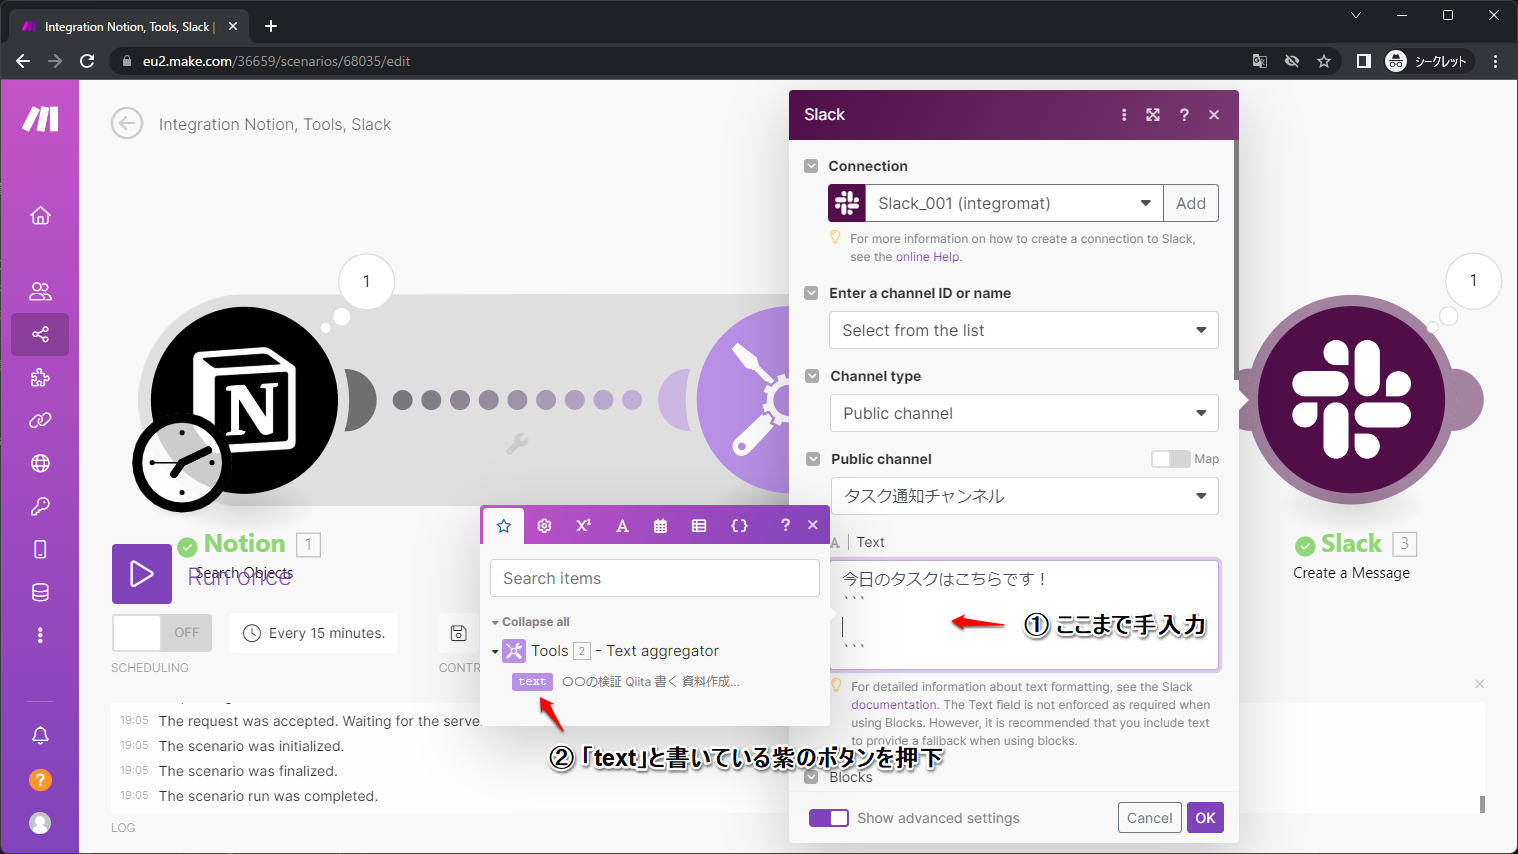The image size is (1518, 854).
Task: Open the notifications bell icon
Action: [40, 736]
